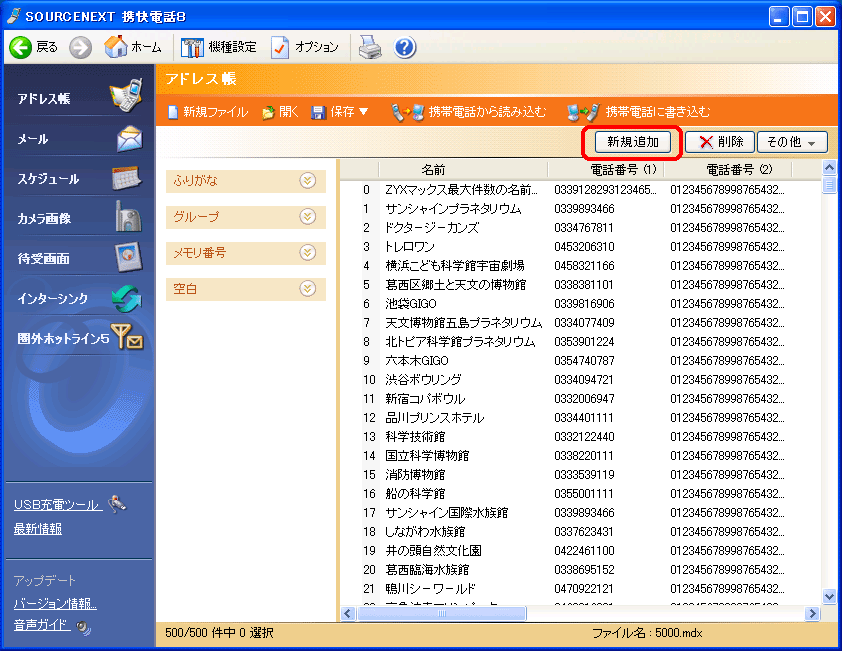Screen dimensions: 842x651
Task: Click 保存 save disk item
Action: (333, 112)
